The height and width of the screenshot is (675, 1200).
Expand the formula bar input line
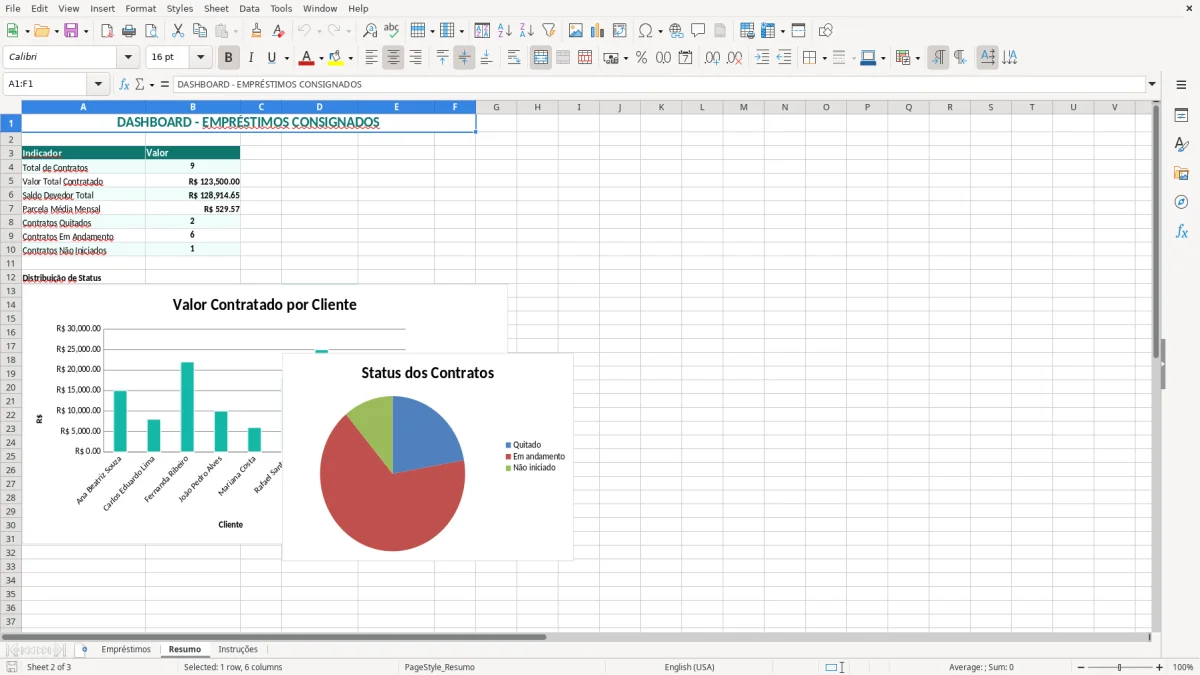(1153, 85)
